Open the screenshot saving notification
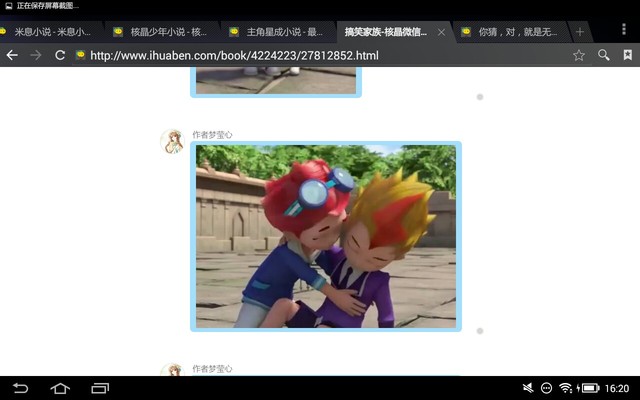 tap(42, 6)
